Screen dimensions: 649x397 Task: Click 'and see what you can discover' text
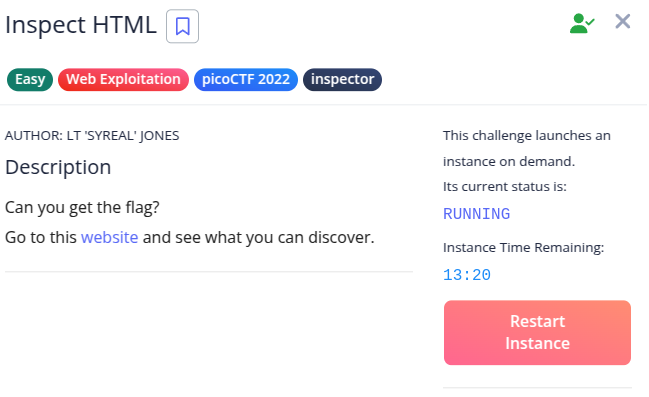click(258, 238)
